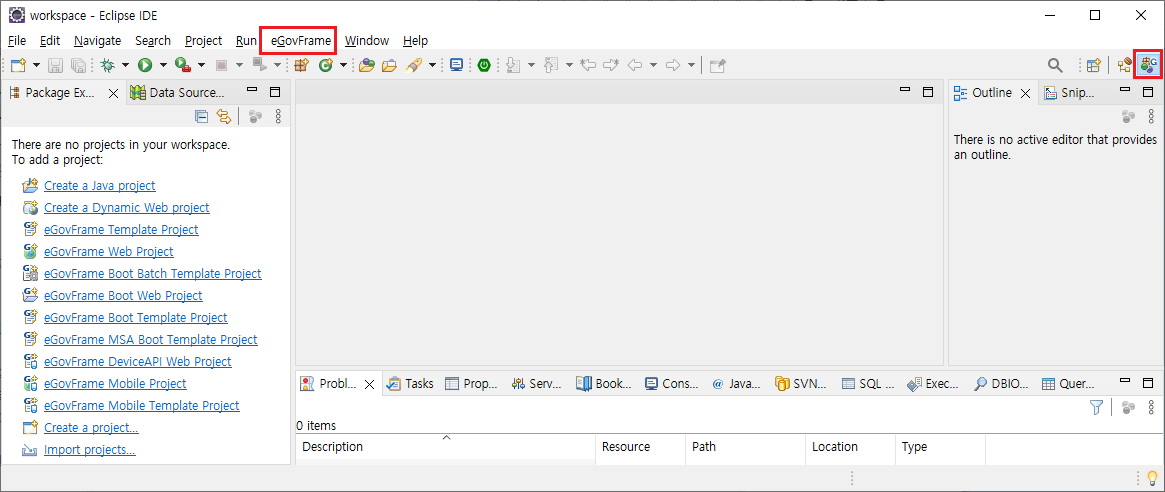Click the Description column header
The image size is (1165, 492).
click(446, 447)
